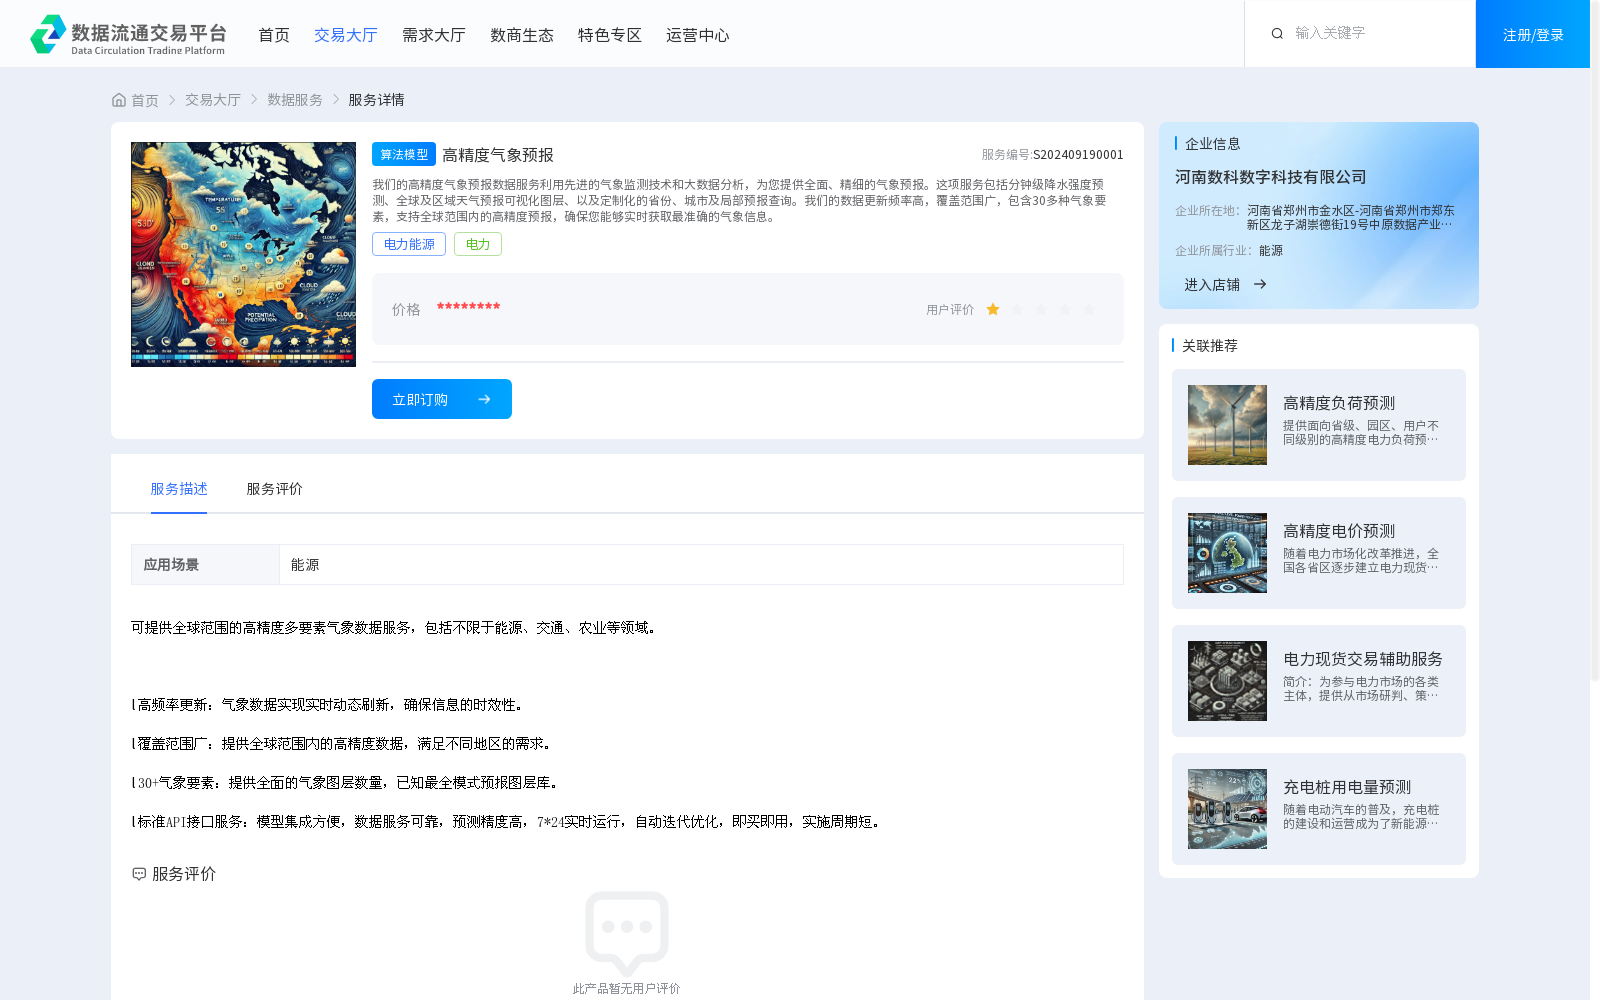
Task: Click the green 电力 tag
Action: (x=478, y=244)
